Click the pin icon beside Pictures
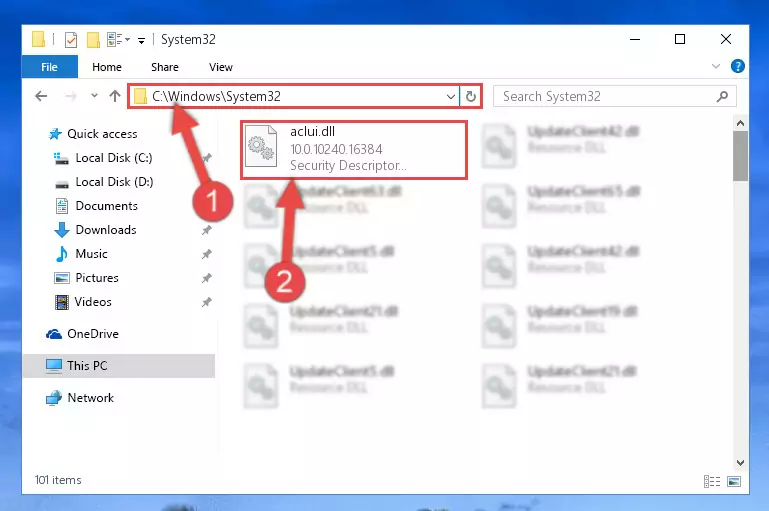Image resolution: width=769 pixels, height=511 pixels. [206, 278]
